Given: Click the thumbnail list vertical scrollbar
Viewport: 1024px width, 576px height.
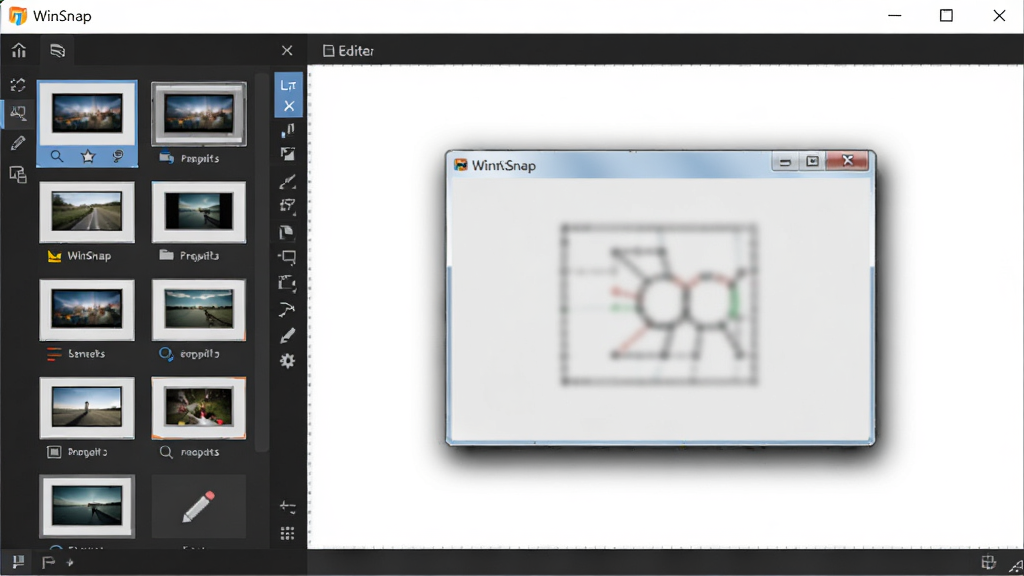Looking at the screenshot, I should pos(262,261).
